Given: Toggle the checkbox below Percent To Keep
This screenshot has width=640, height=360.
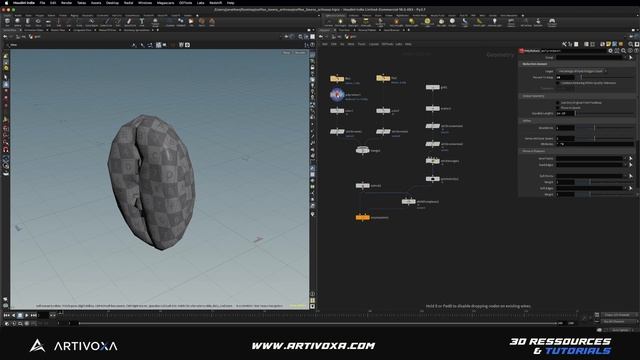Looking at the screenshot, I should tap(558, 83).
